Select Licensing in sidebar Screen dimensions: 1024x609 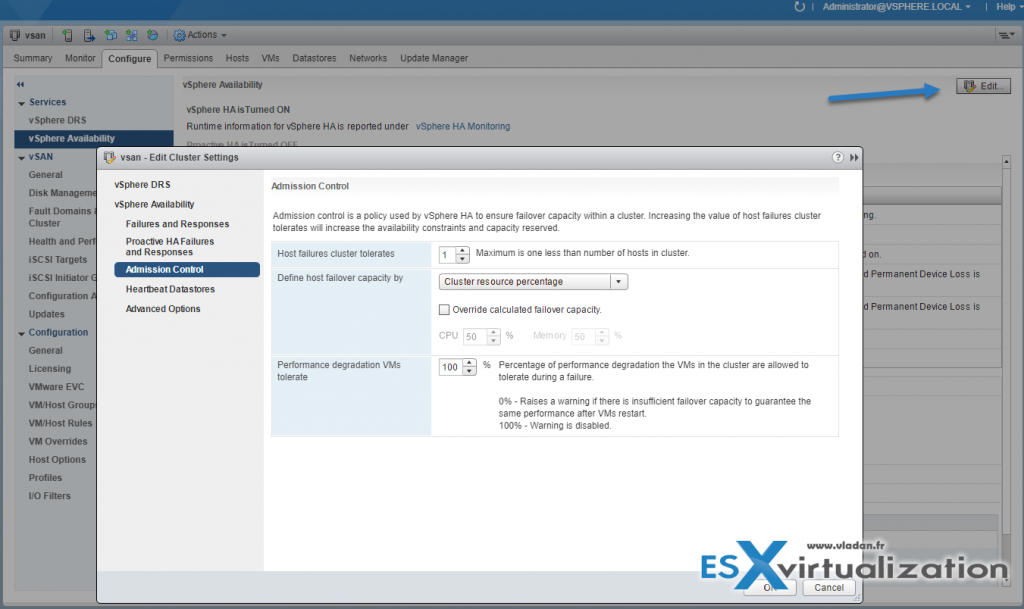click(x=50, y=369)
